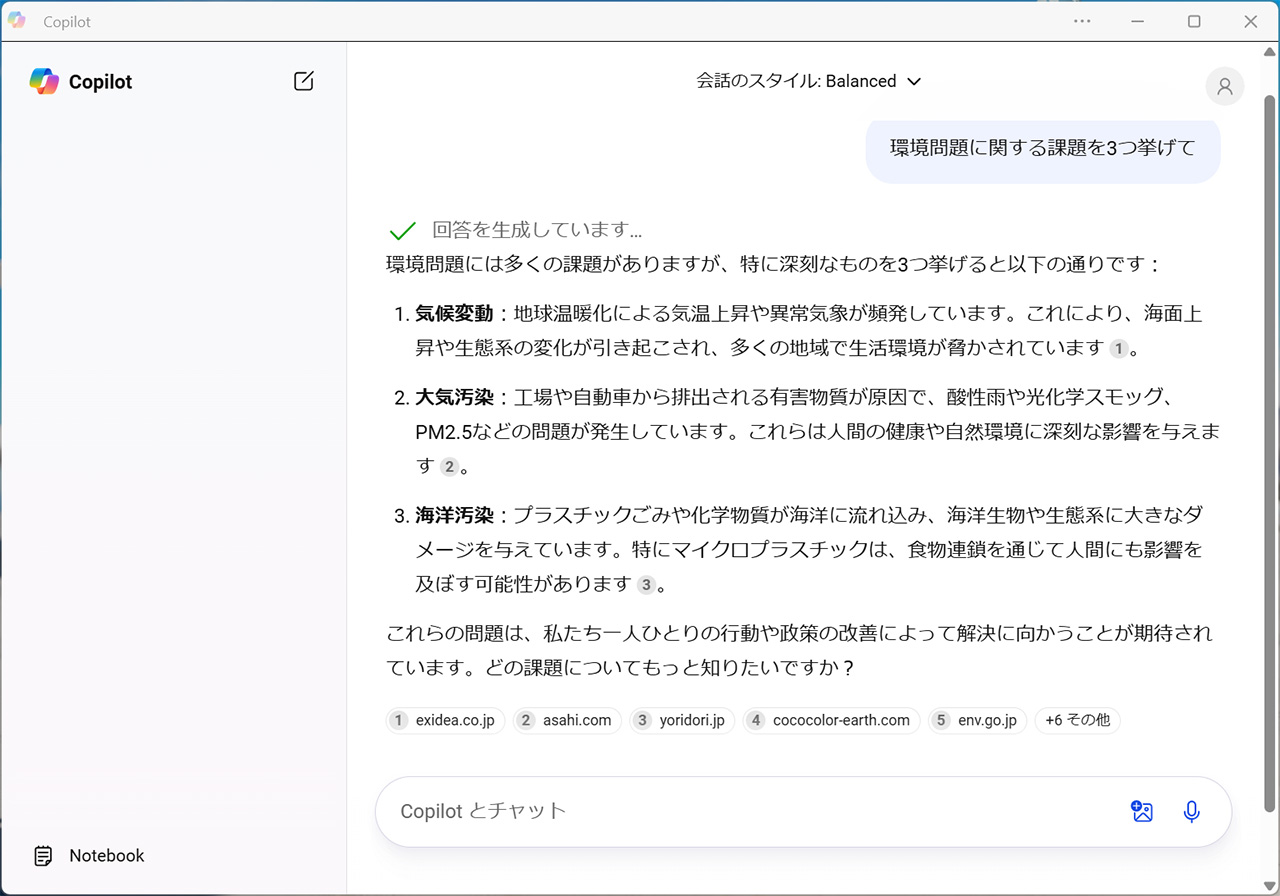Click the add image icon in chat box
Screen dimensions: 1280x896
point(1142,811)
